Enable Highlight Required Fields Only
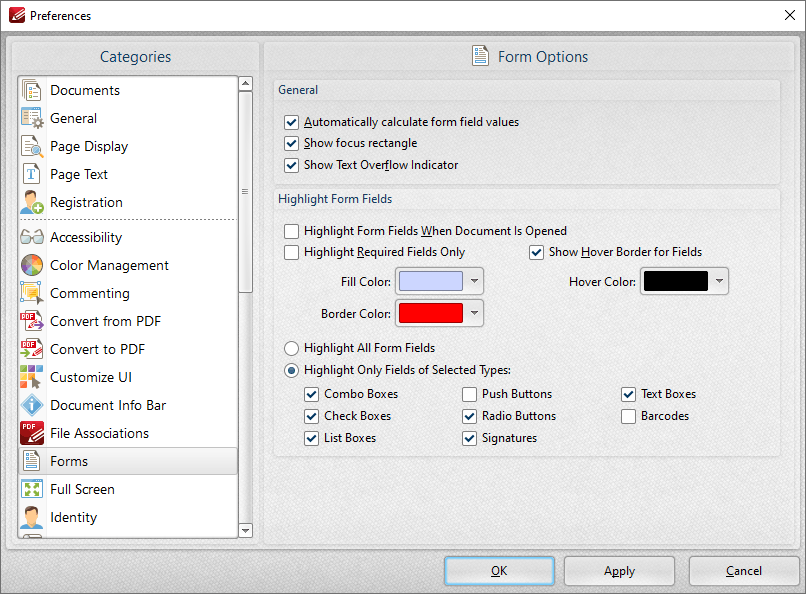The height and width of the screenshot is (594, 806). pos(291,252)
